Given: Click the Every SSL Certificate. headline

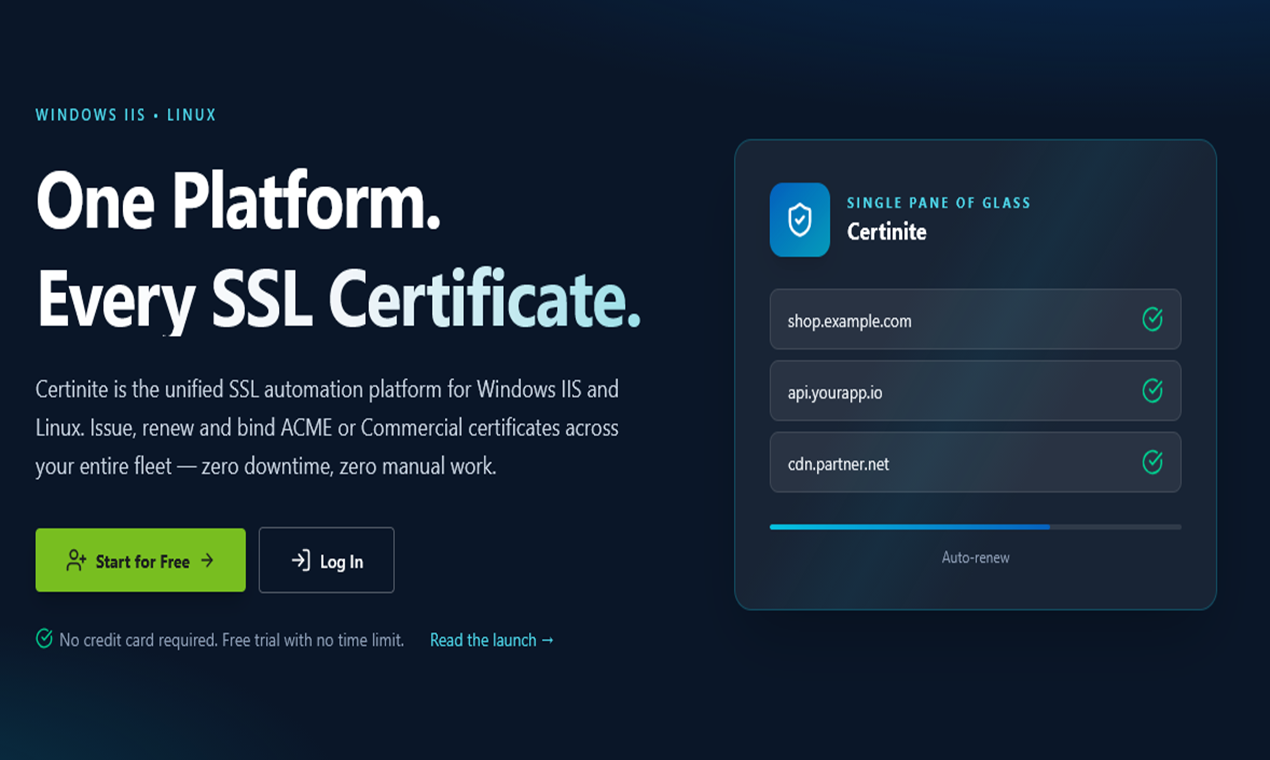Looking at the screenshot, I should pyautogui.click(x=338, y=299).
